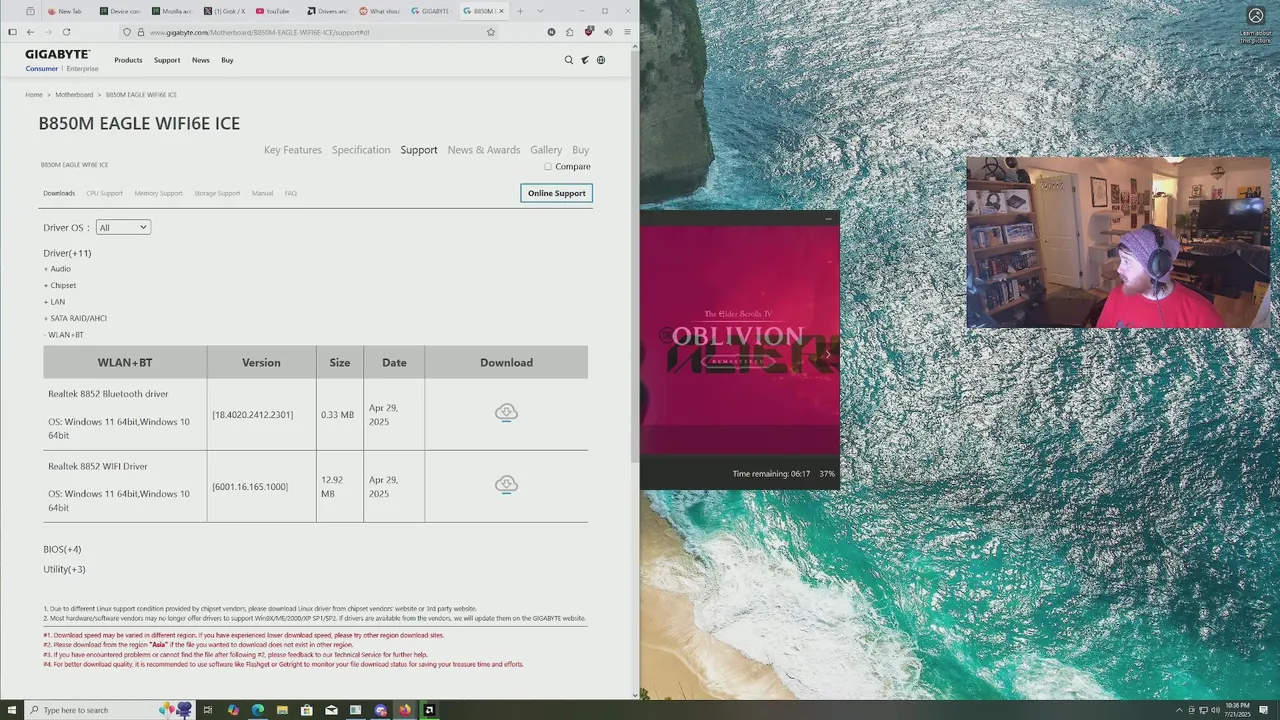Open File Explorer from the taskbar
This screenshot has height=720, width=1280.
(282, 710)
